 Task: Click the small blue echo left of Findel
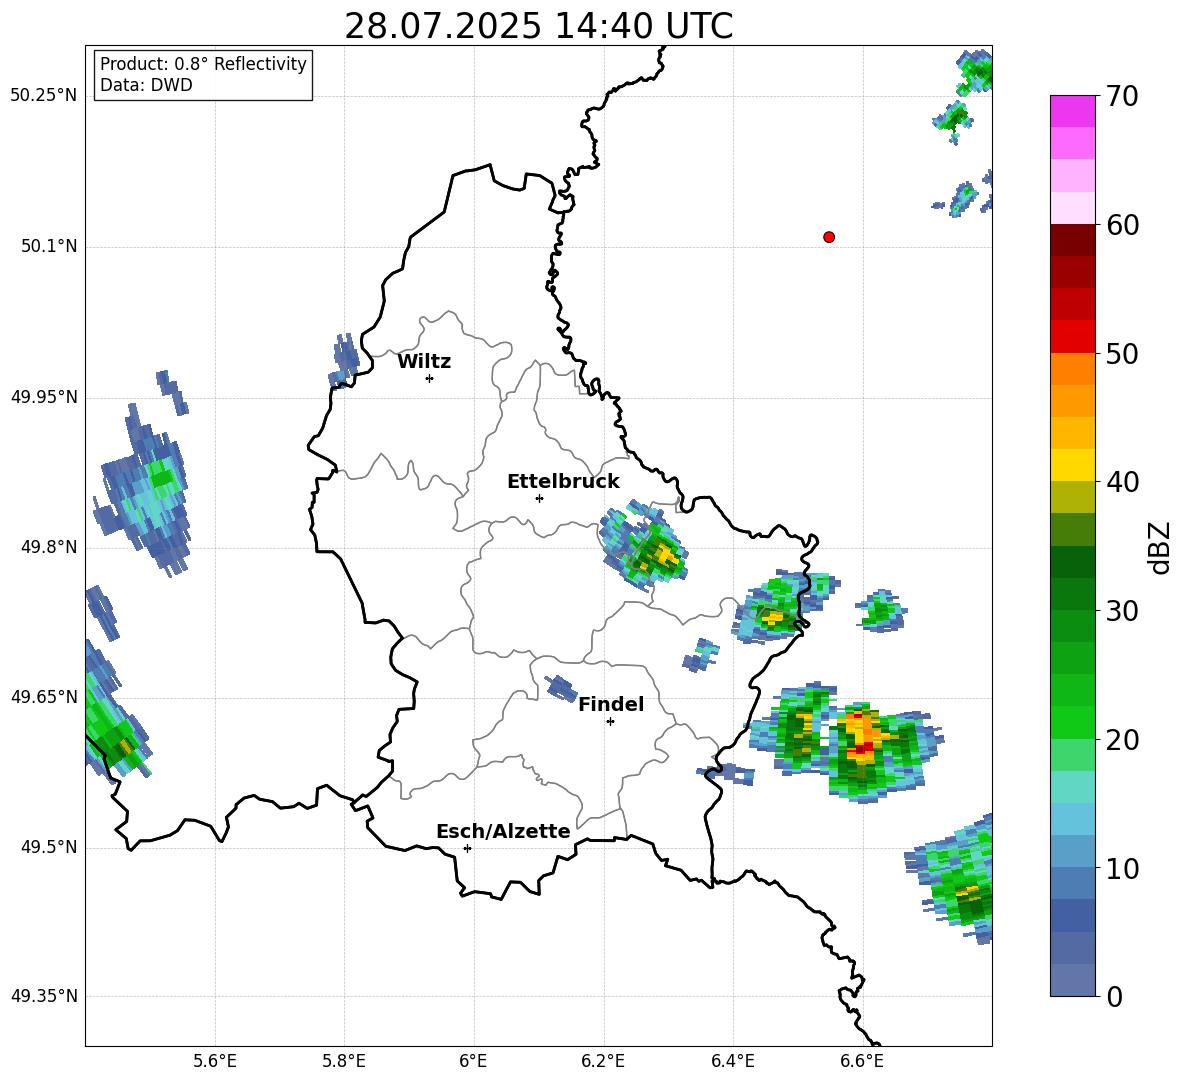click(561, 687)
